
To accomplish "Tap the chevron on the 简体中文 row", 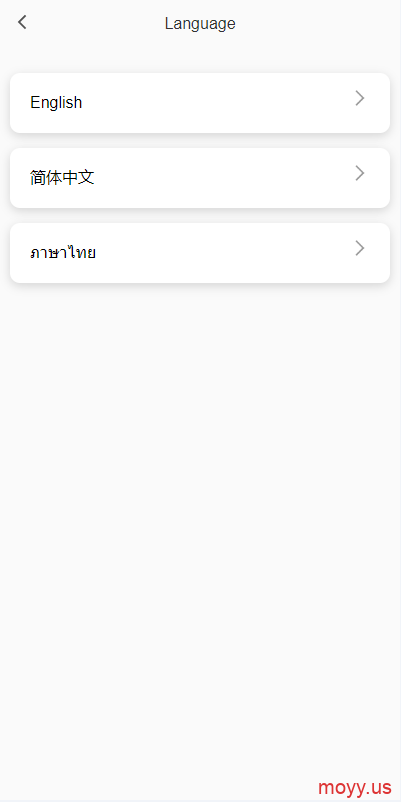I will tap(360, 173).
